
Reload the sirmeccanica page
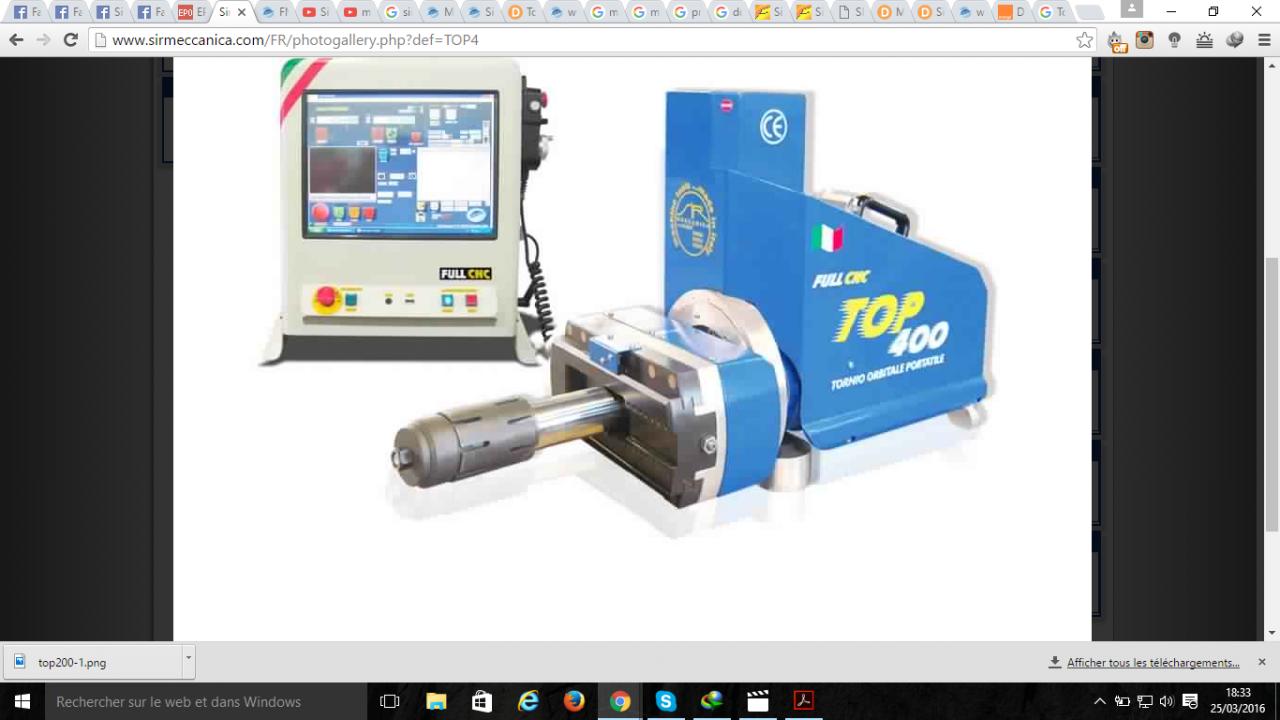pos(70,40)
